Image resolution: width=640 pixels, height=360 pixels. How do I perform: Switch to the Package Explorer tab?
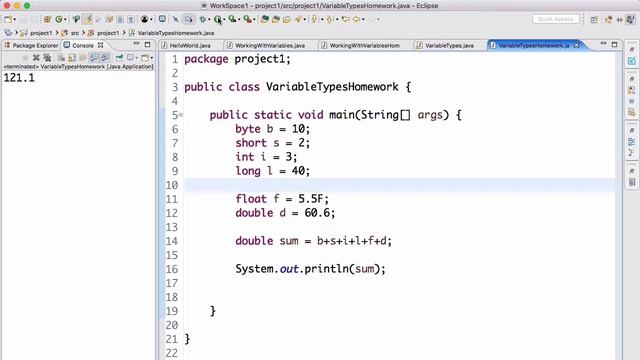tap(31, 45)
